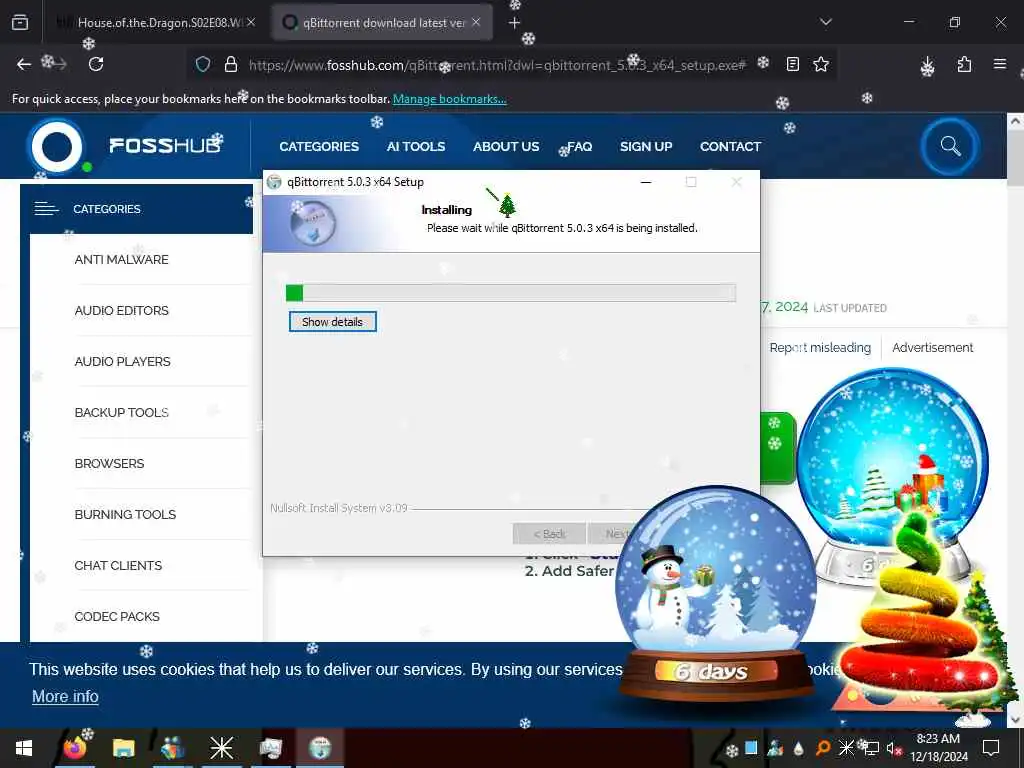Click the taskbar clock showing 8:23 AM
This screenshot has width=1024, height=768.
(x=938, y=748)
